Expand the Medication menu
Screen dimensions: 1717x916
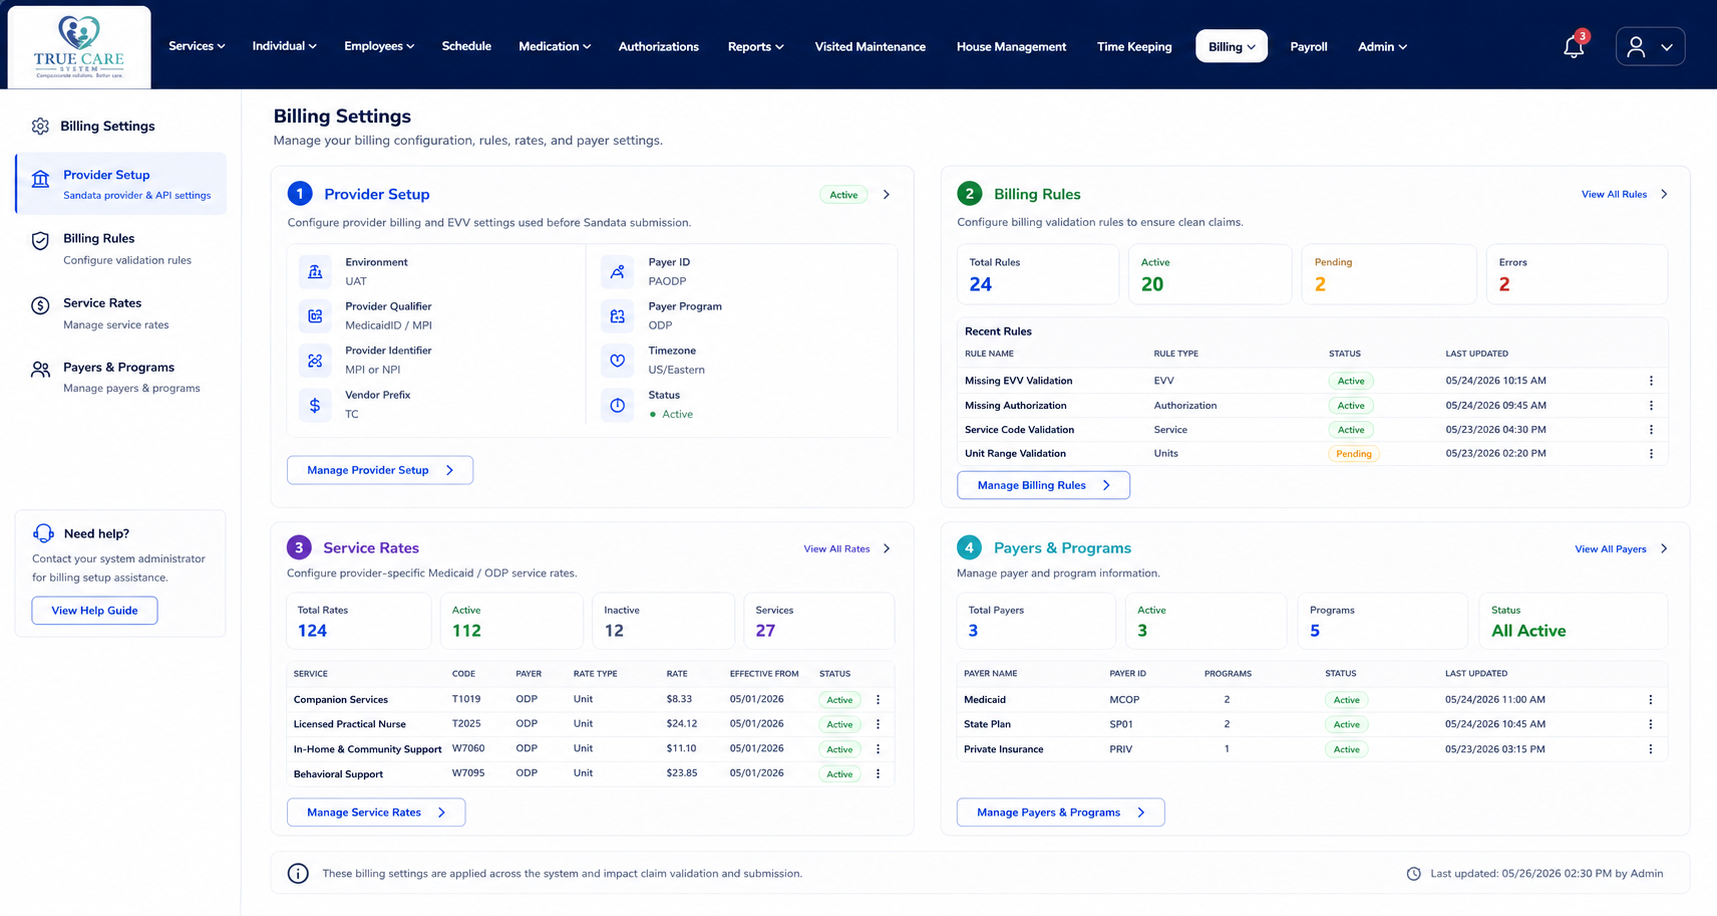click(x=555, y=46)
